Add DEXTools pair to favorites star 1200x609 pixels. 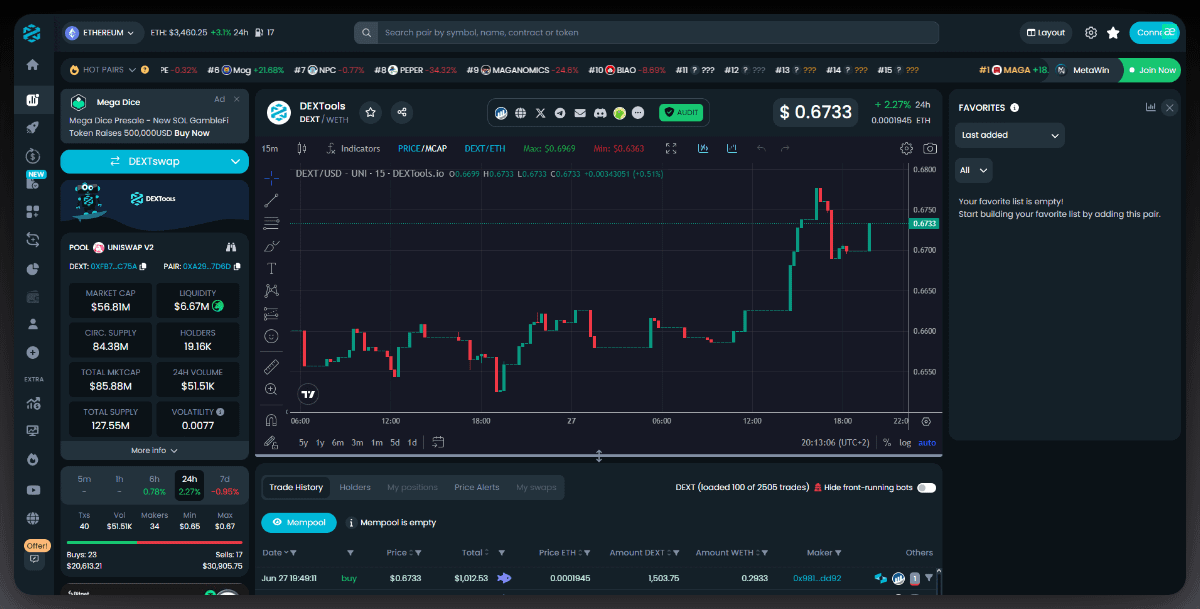(x=370, y=112)
